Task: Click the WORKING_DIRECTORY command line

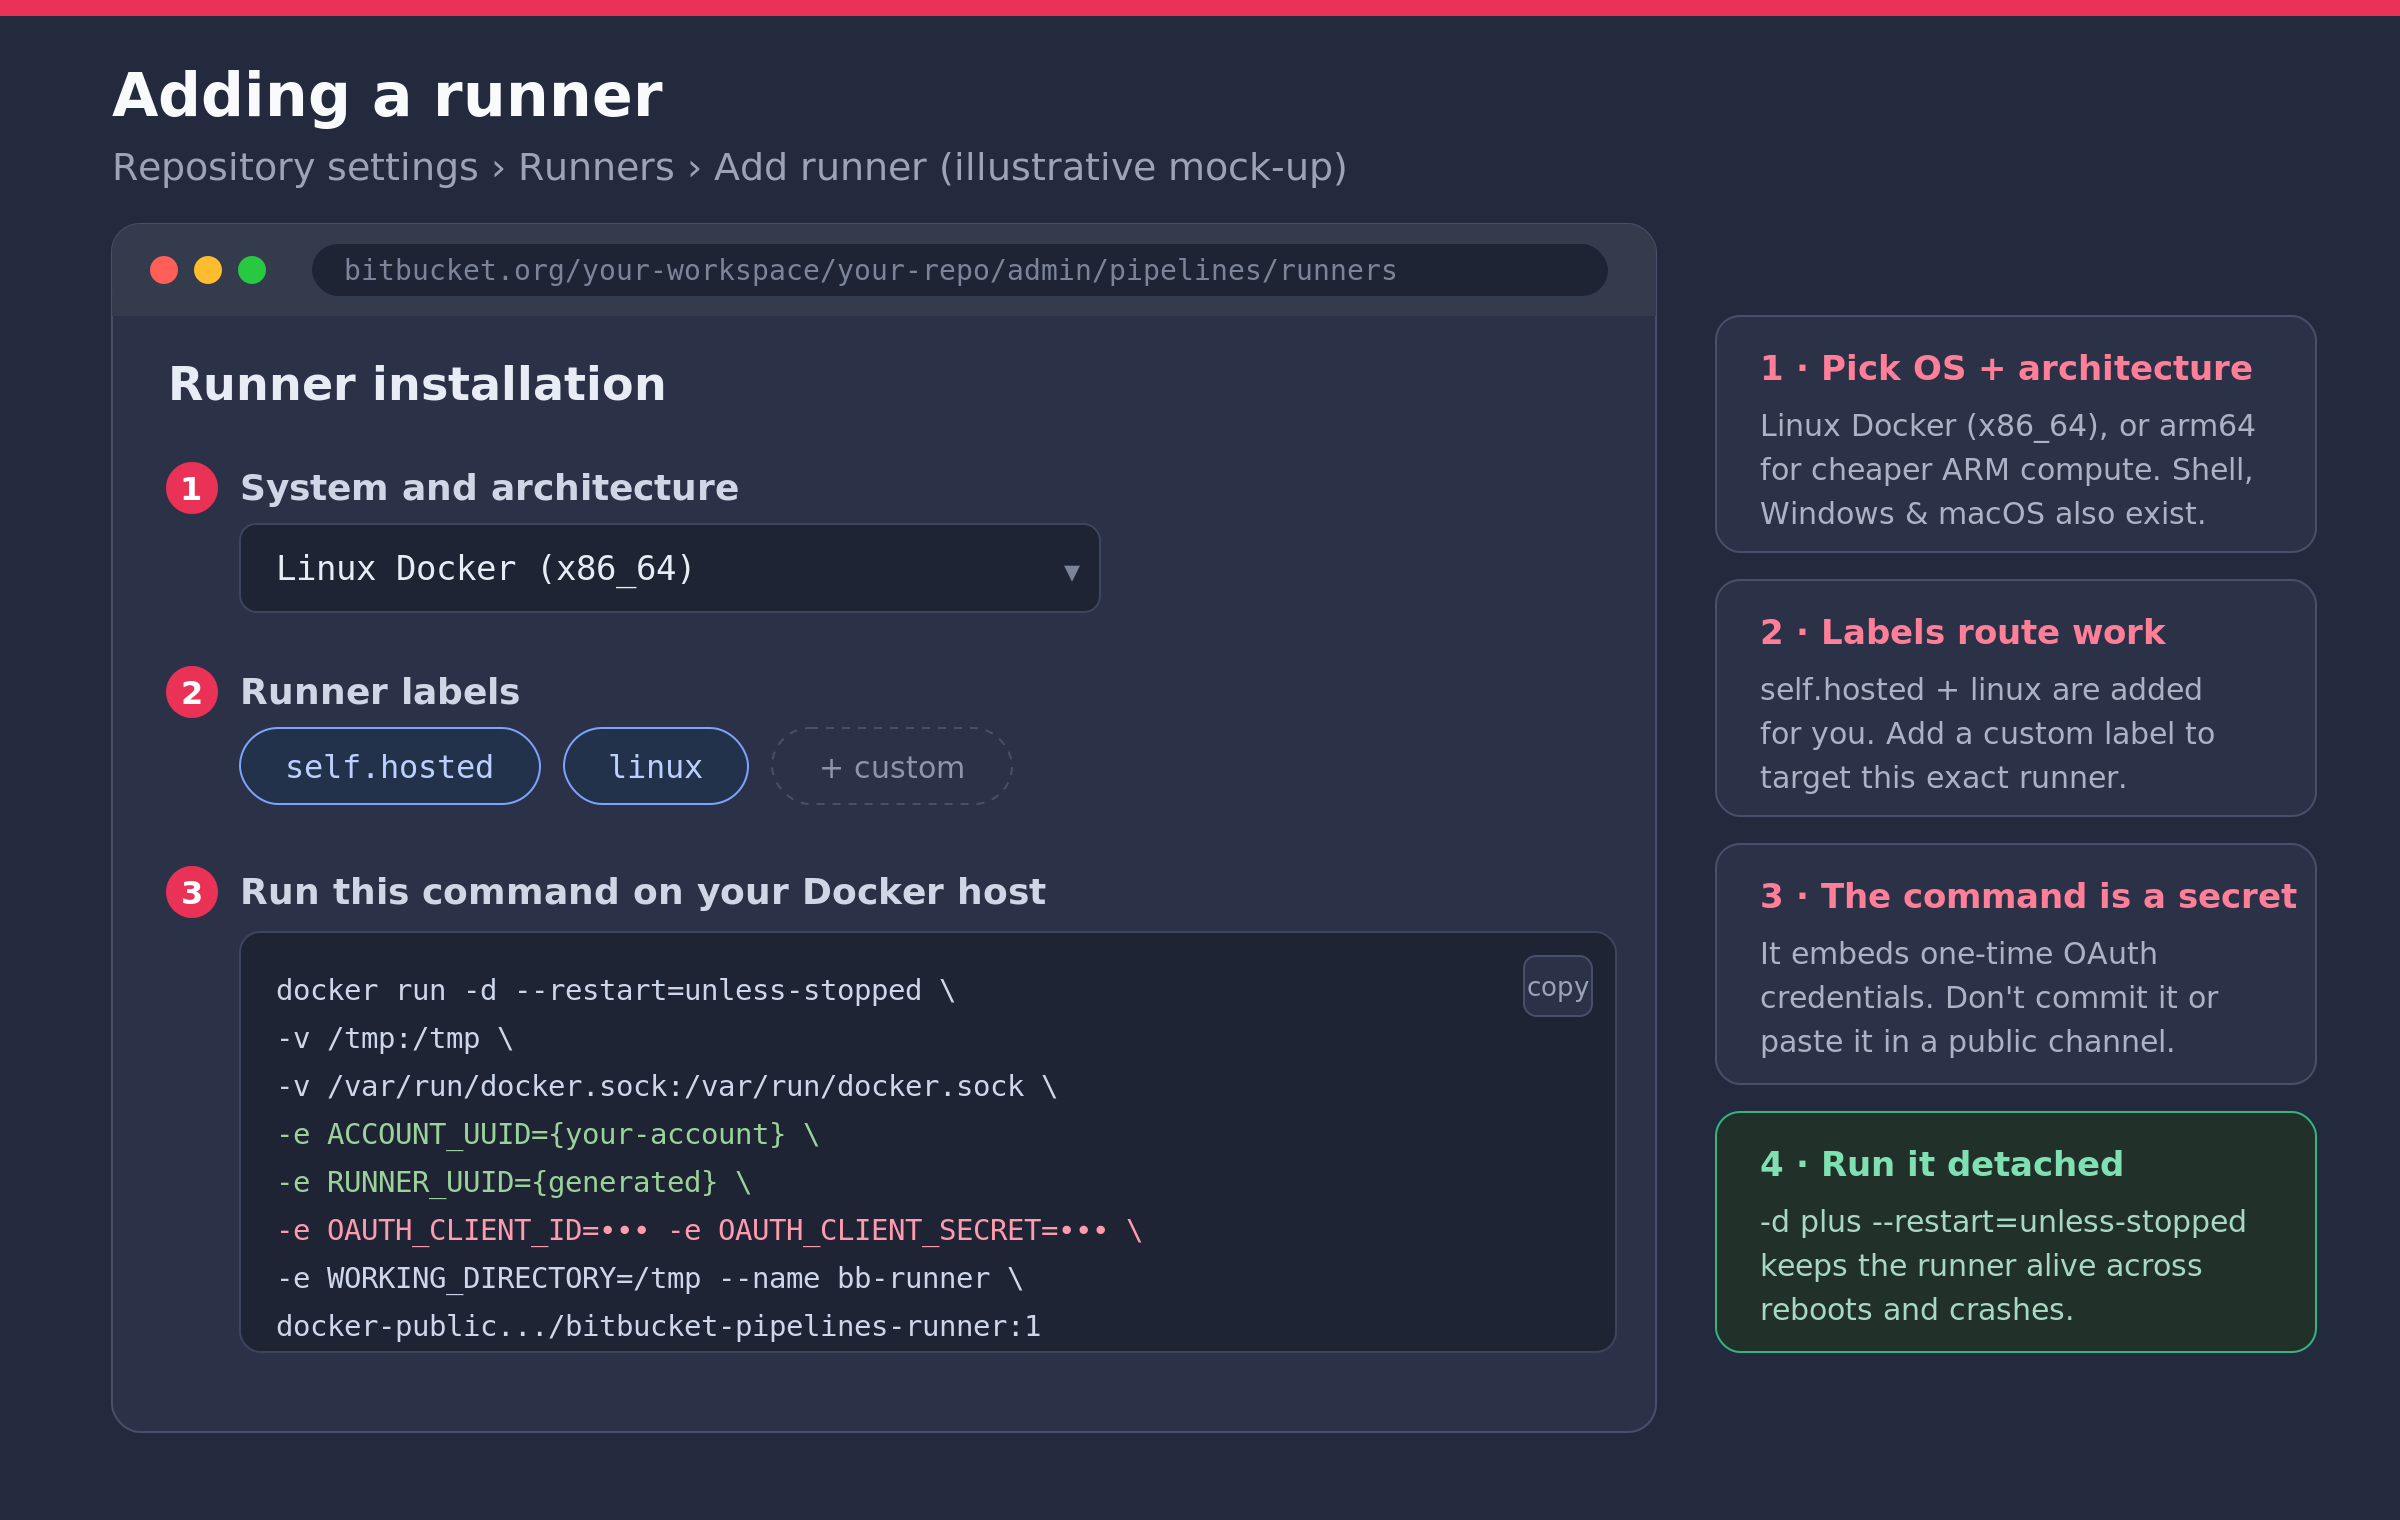Action: click(650, 1278)
